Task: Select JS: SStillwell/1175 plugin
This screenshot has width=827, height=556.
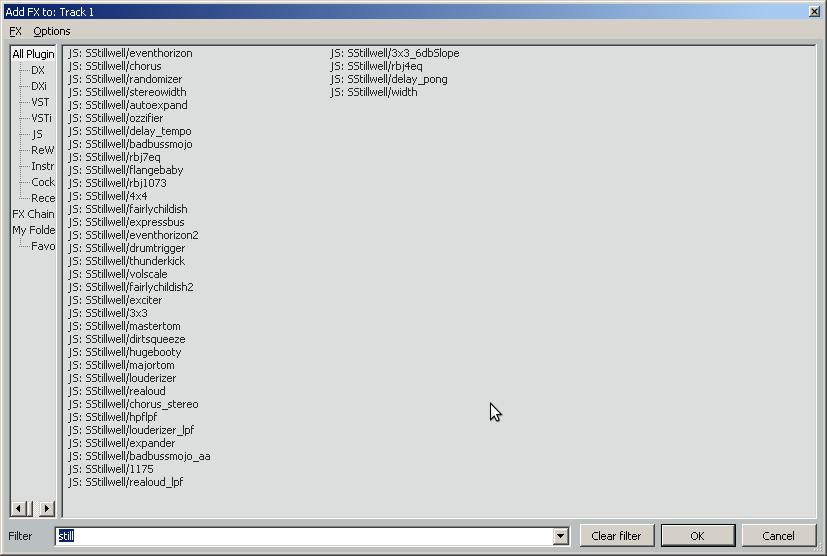Action: 111,469
